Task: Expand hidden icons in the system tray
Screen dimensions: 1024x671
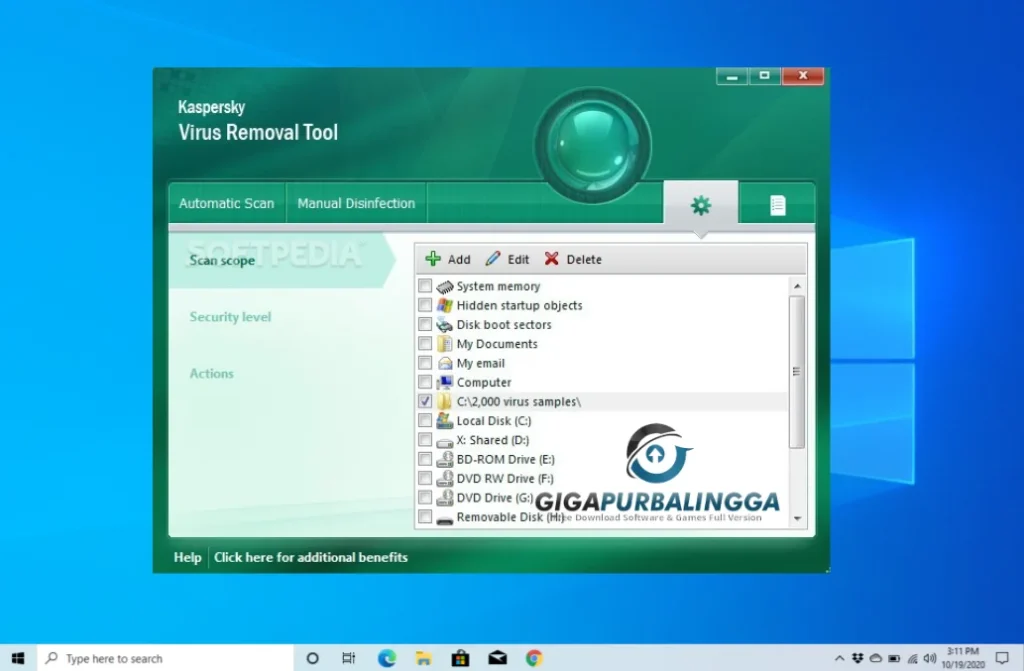Action: click(839, 658)
